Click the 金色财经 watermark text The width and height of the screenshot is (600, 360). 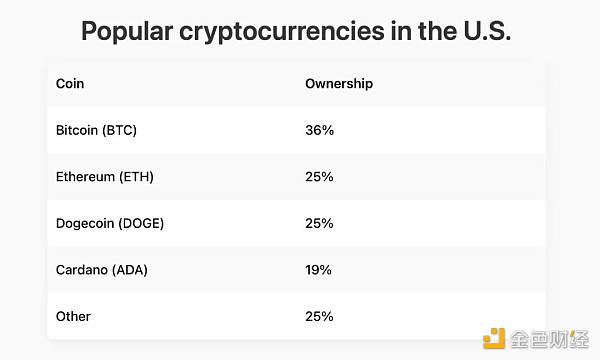click(550, 339)
